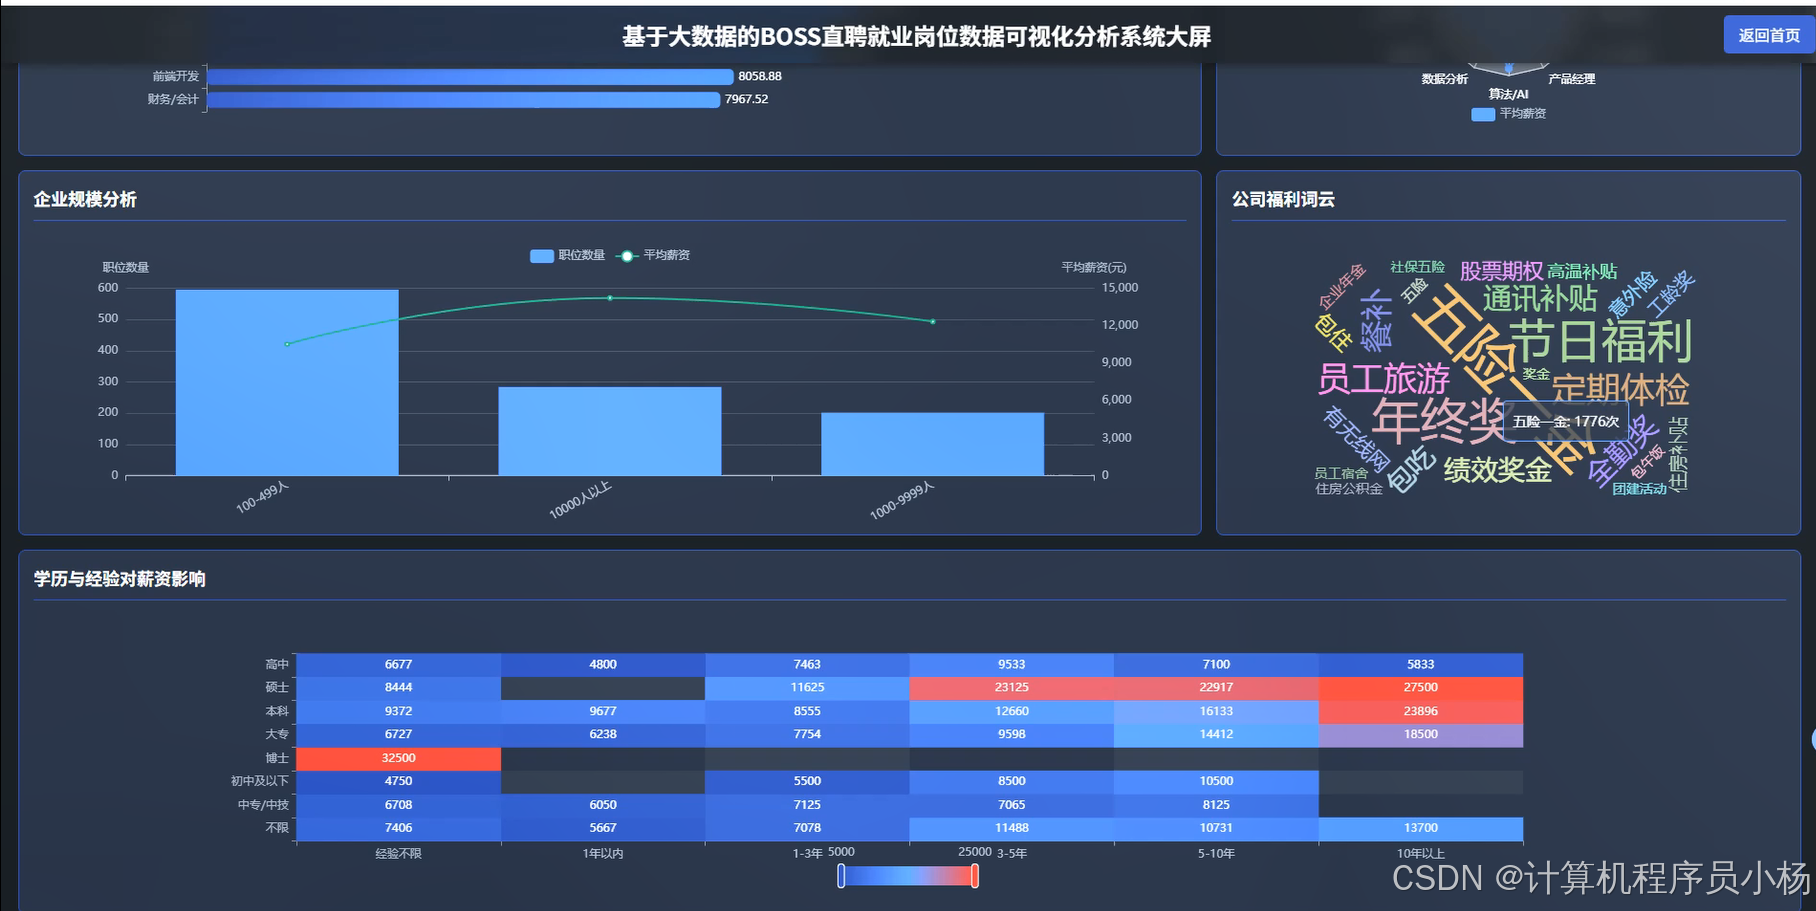Screen dimensions: 1816x911
Task: Click the heatmap cell showing 23125
Action: 1011,688
